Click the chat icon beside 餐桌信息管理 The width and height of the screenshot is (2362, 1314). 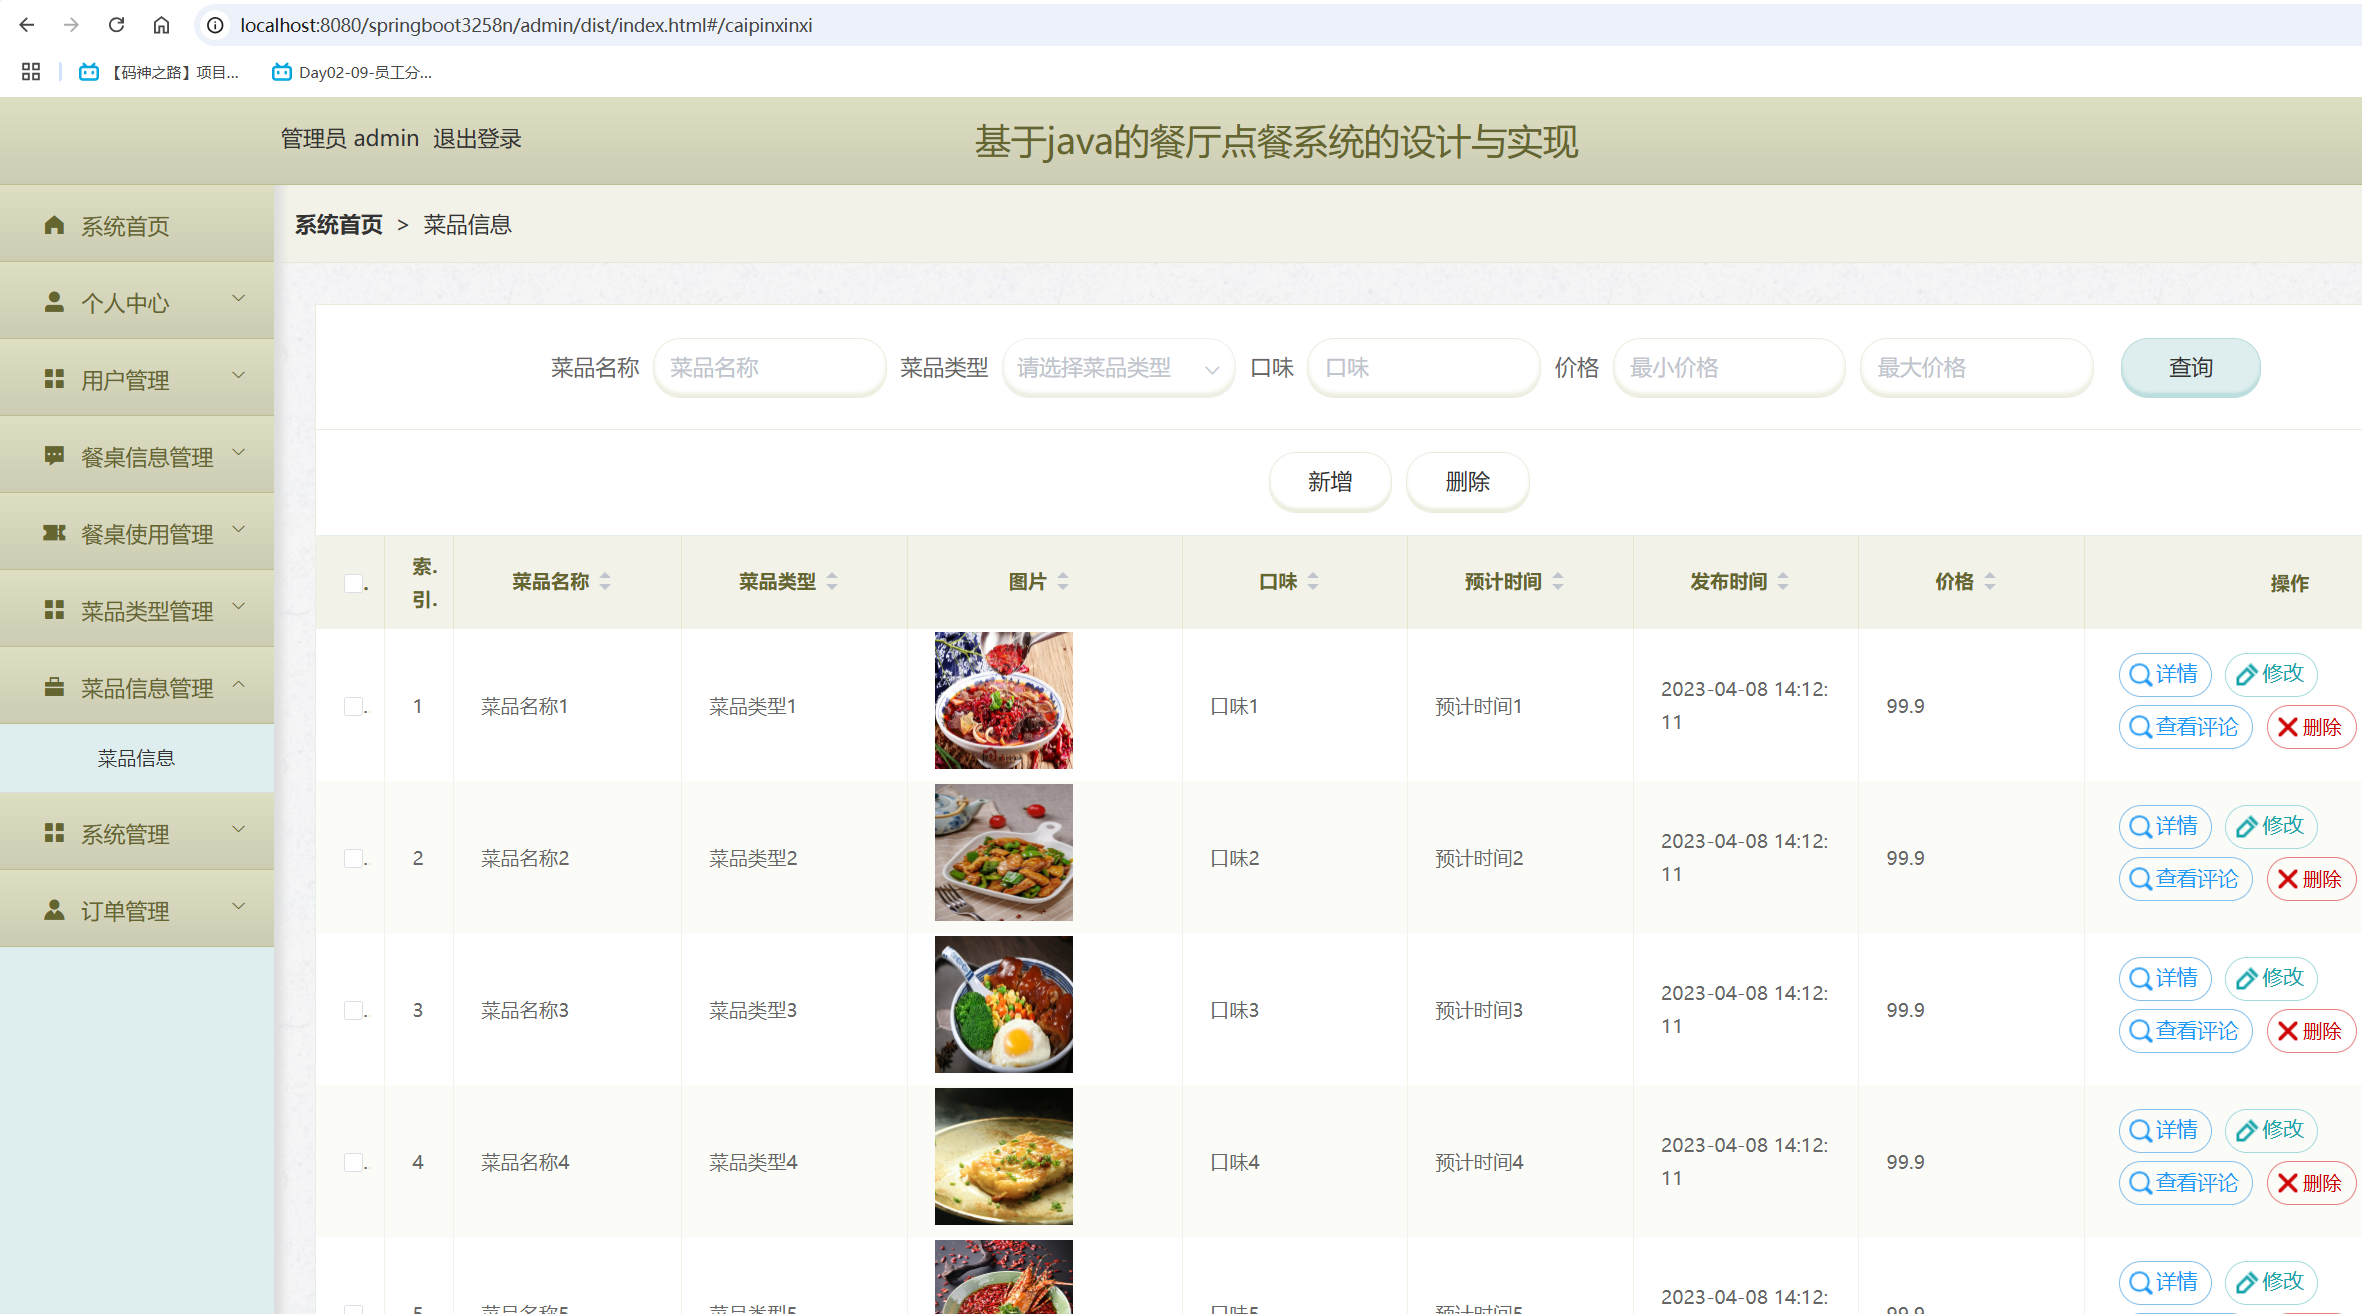click(54, 456)
